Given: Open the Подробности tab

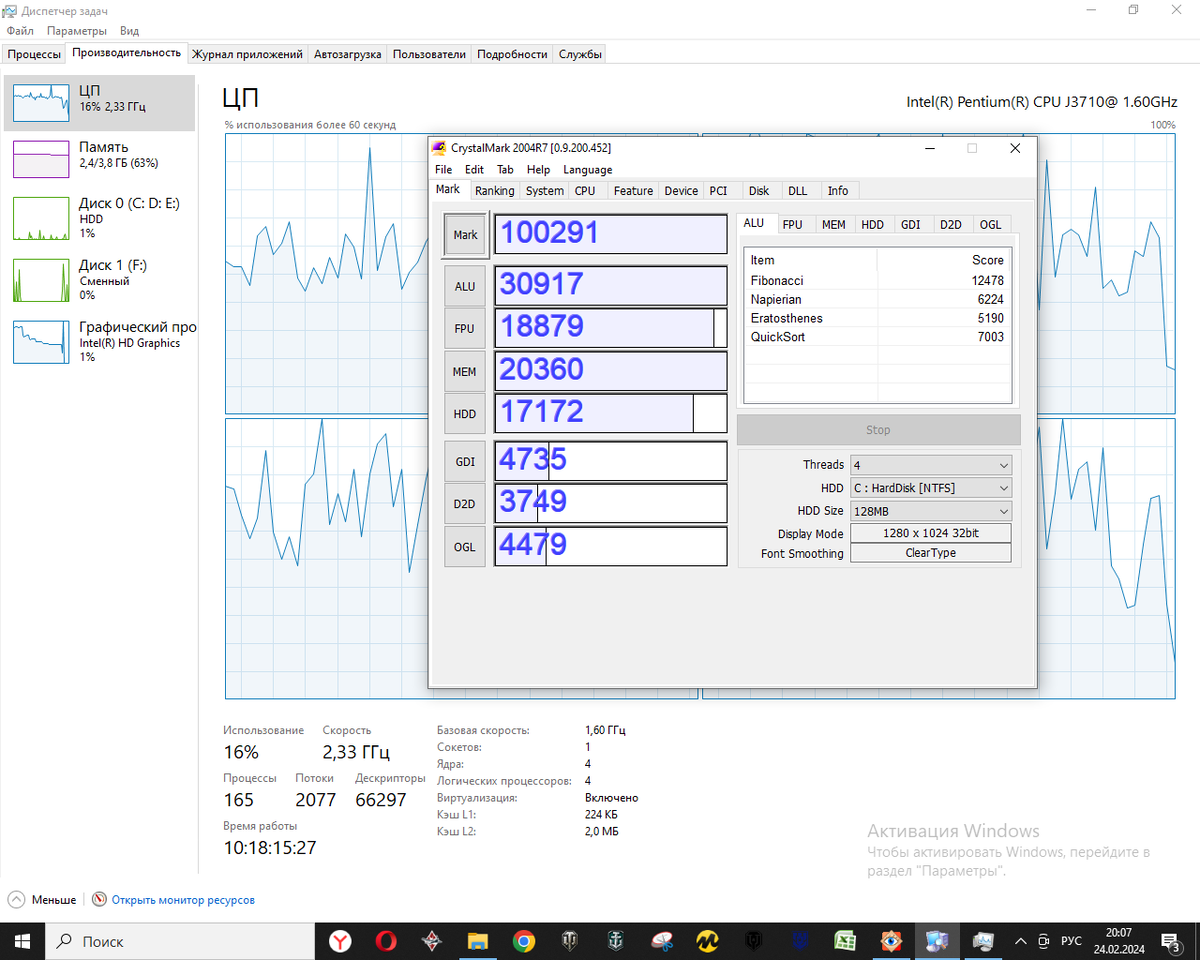Looking at the screenshot, I should 512,54.
